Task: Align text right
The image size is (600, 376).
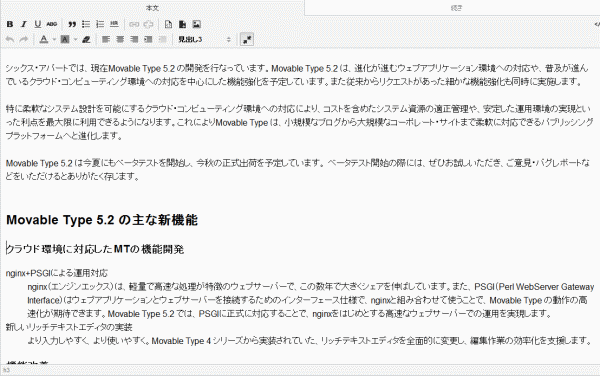Action: click(134, 39)
